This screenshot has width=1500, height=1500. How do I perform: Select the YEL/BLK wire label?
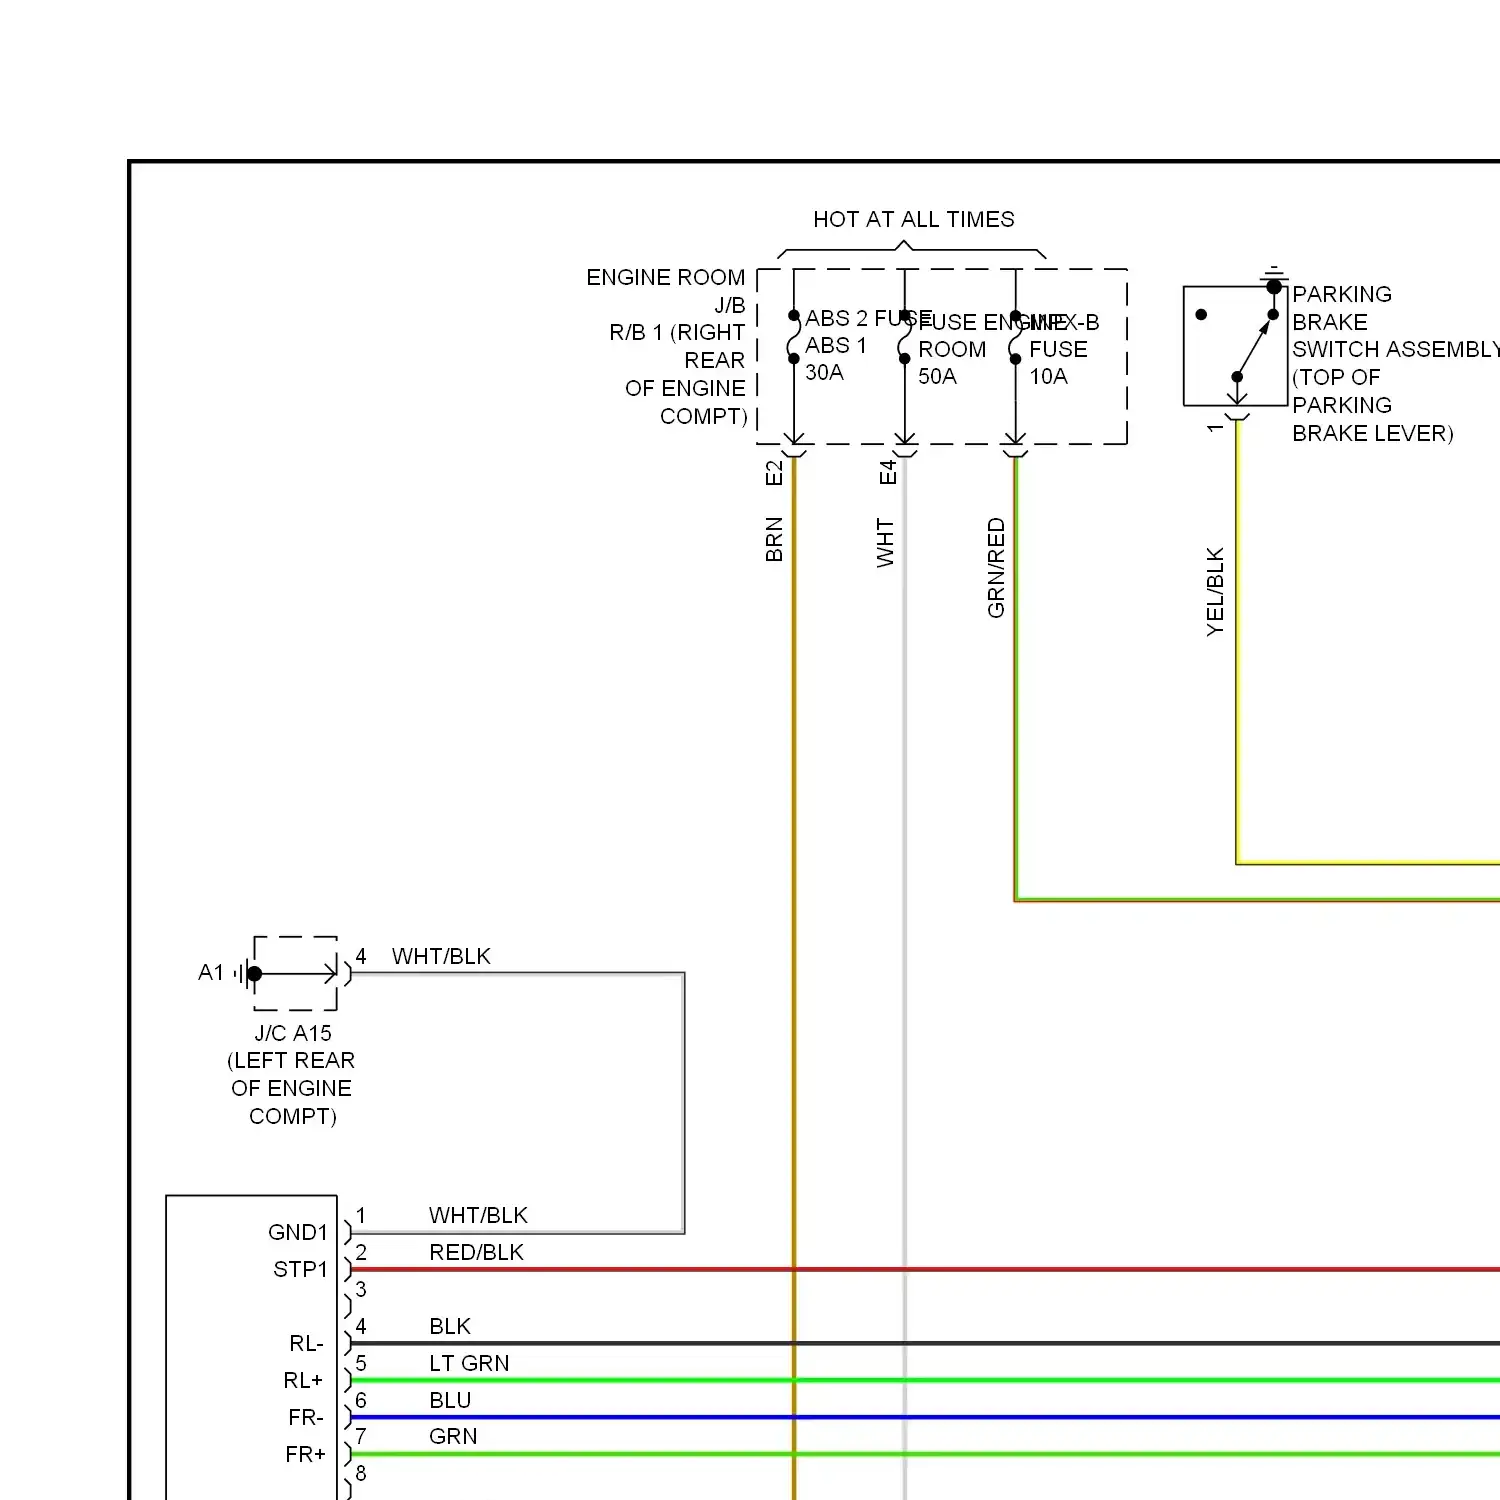(1215, 591)
